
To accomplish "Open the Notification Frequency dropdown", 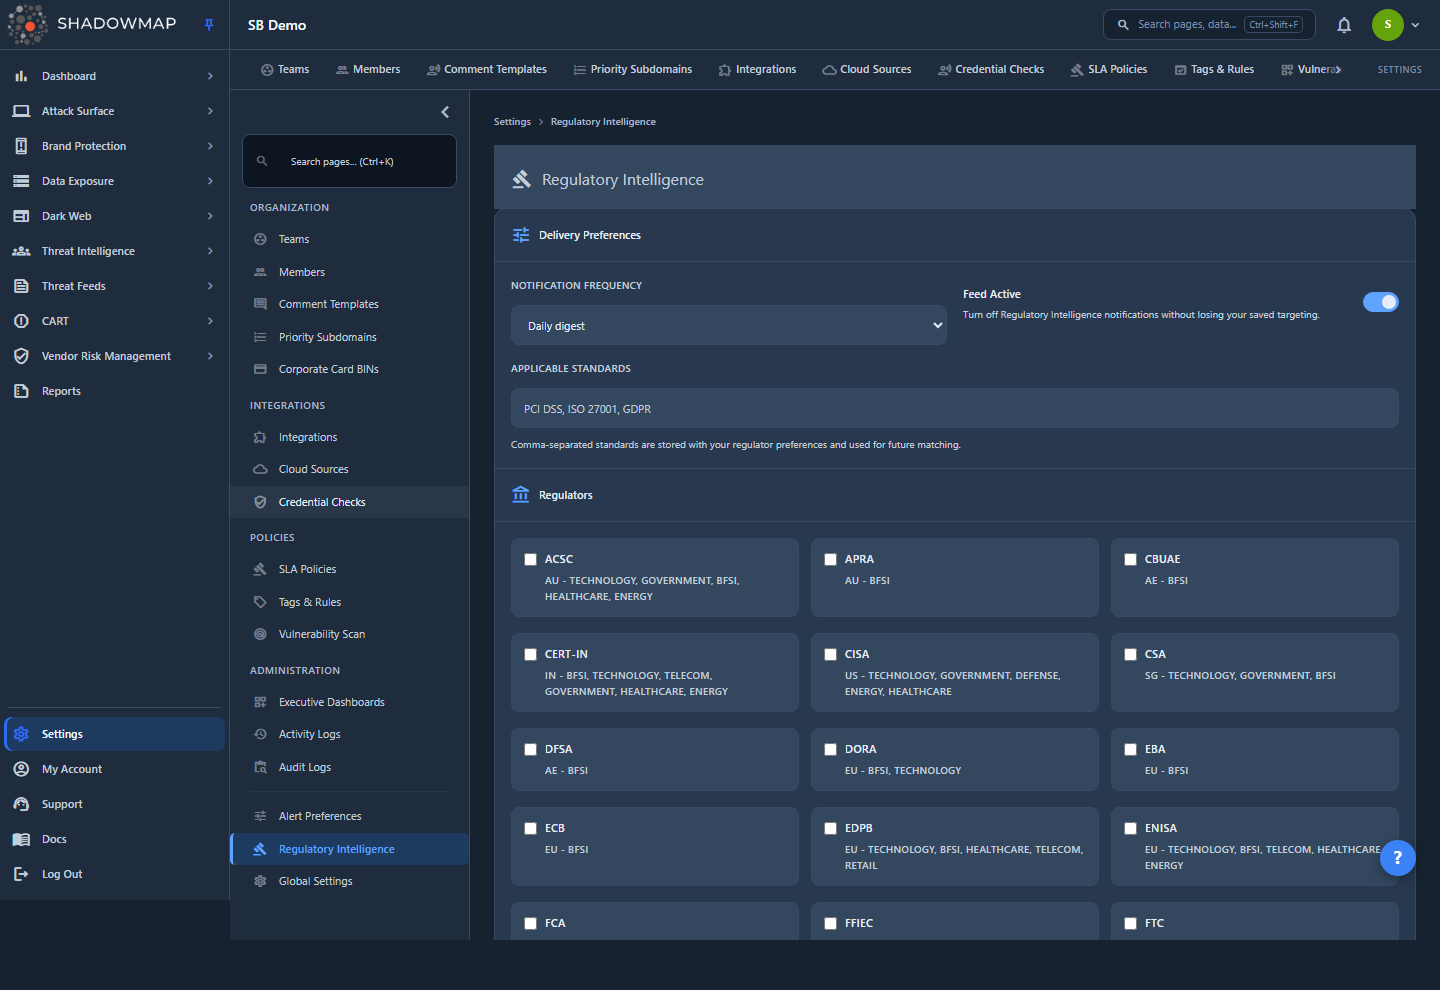I will pyautogui.click(x=729, y=325).
